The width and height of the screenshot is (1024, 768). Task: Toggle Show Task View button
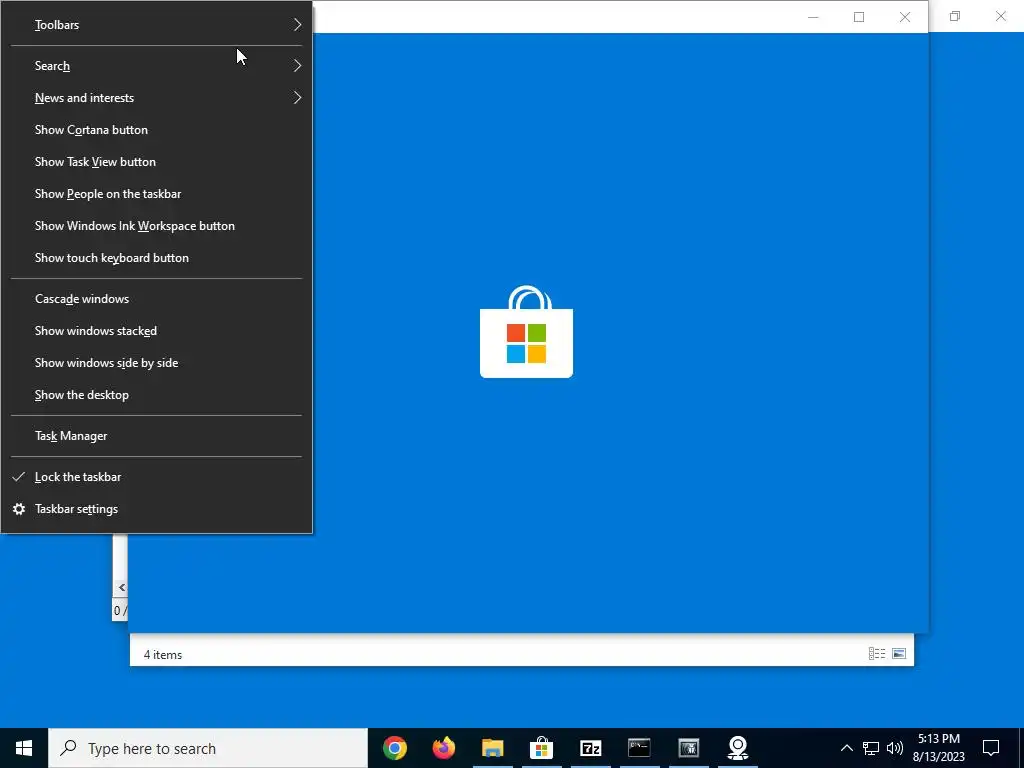click(157, 161)
